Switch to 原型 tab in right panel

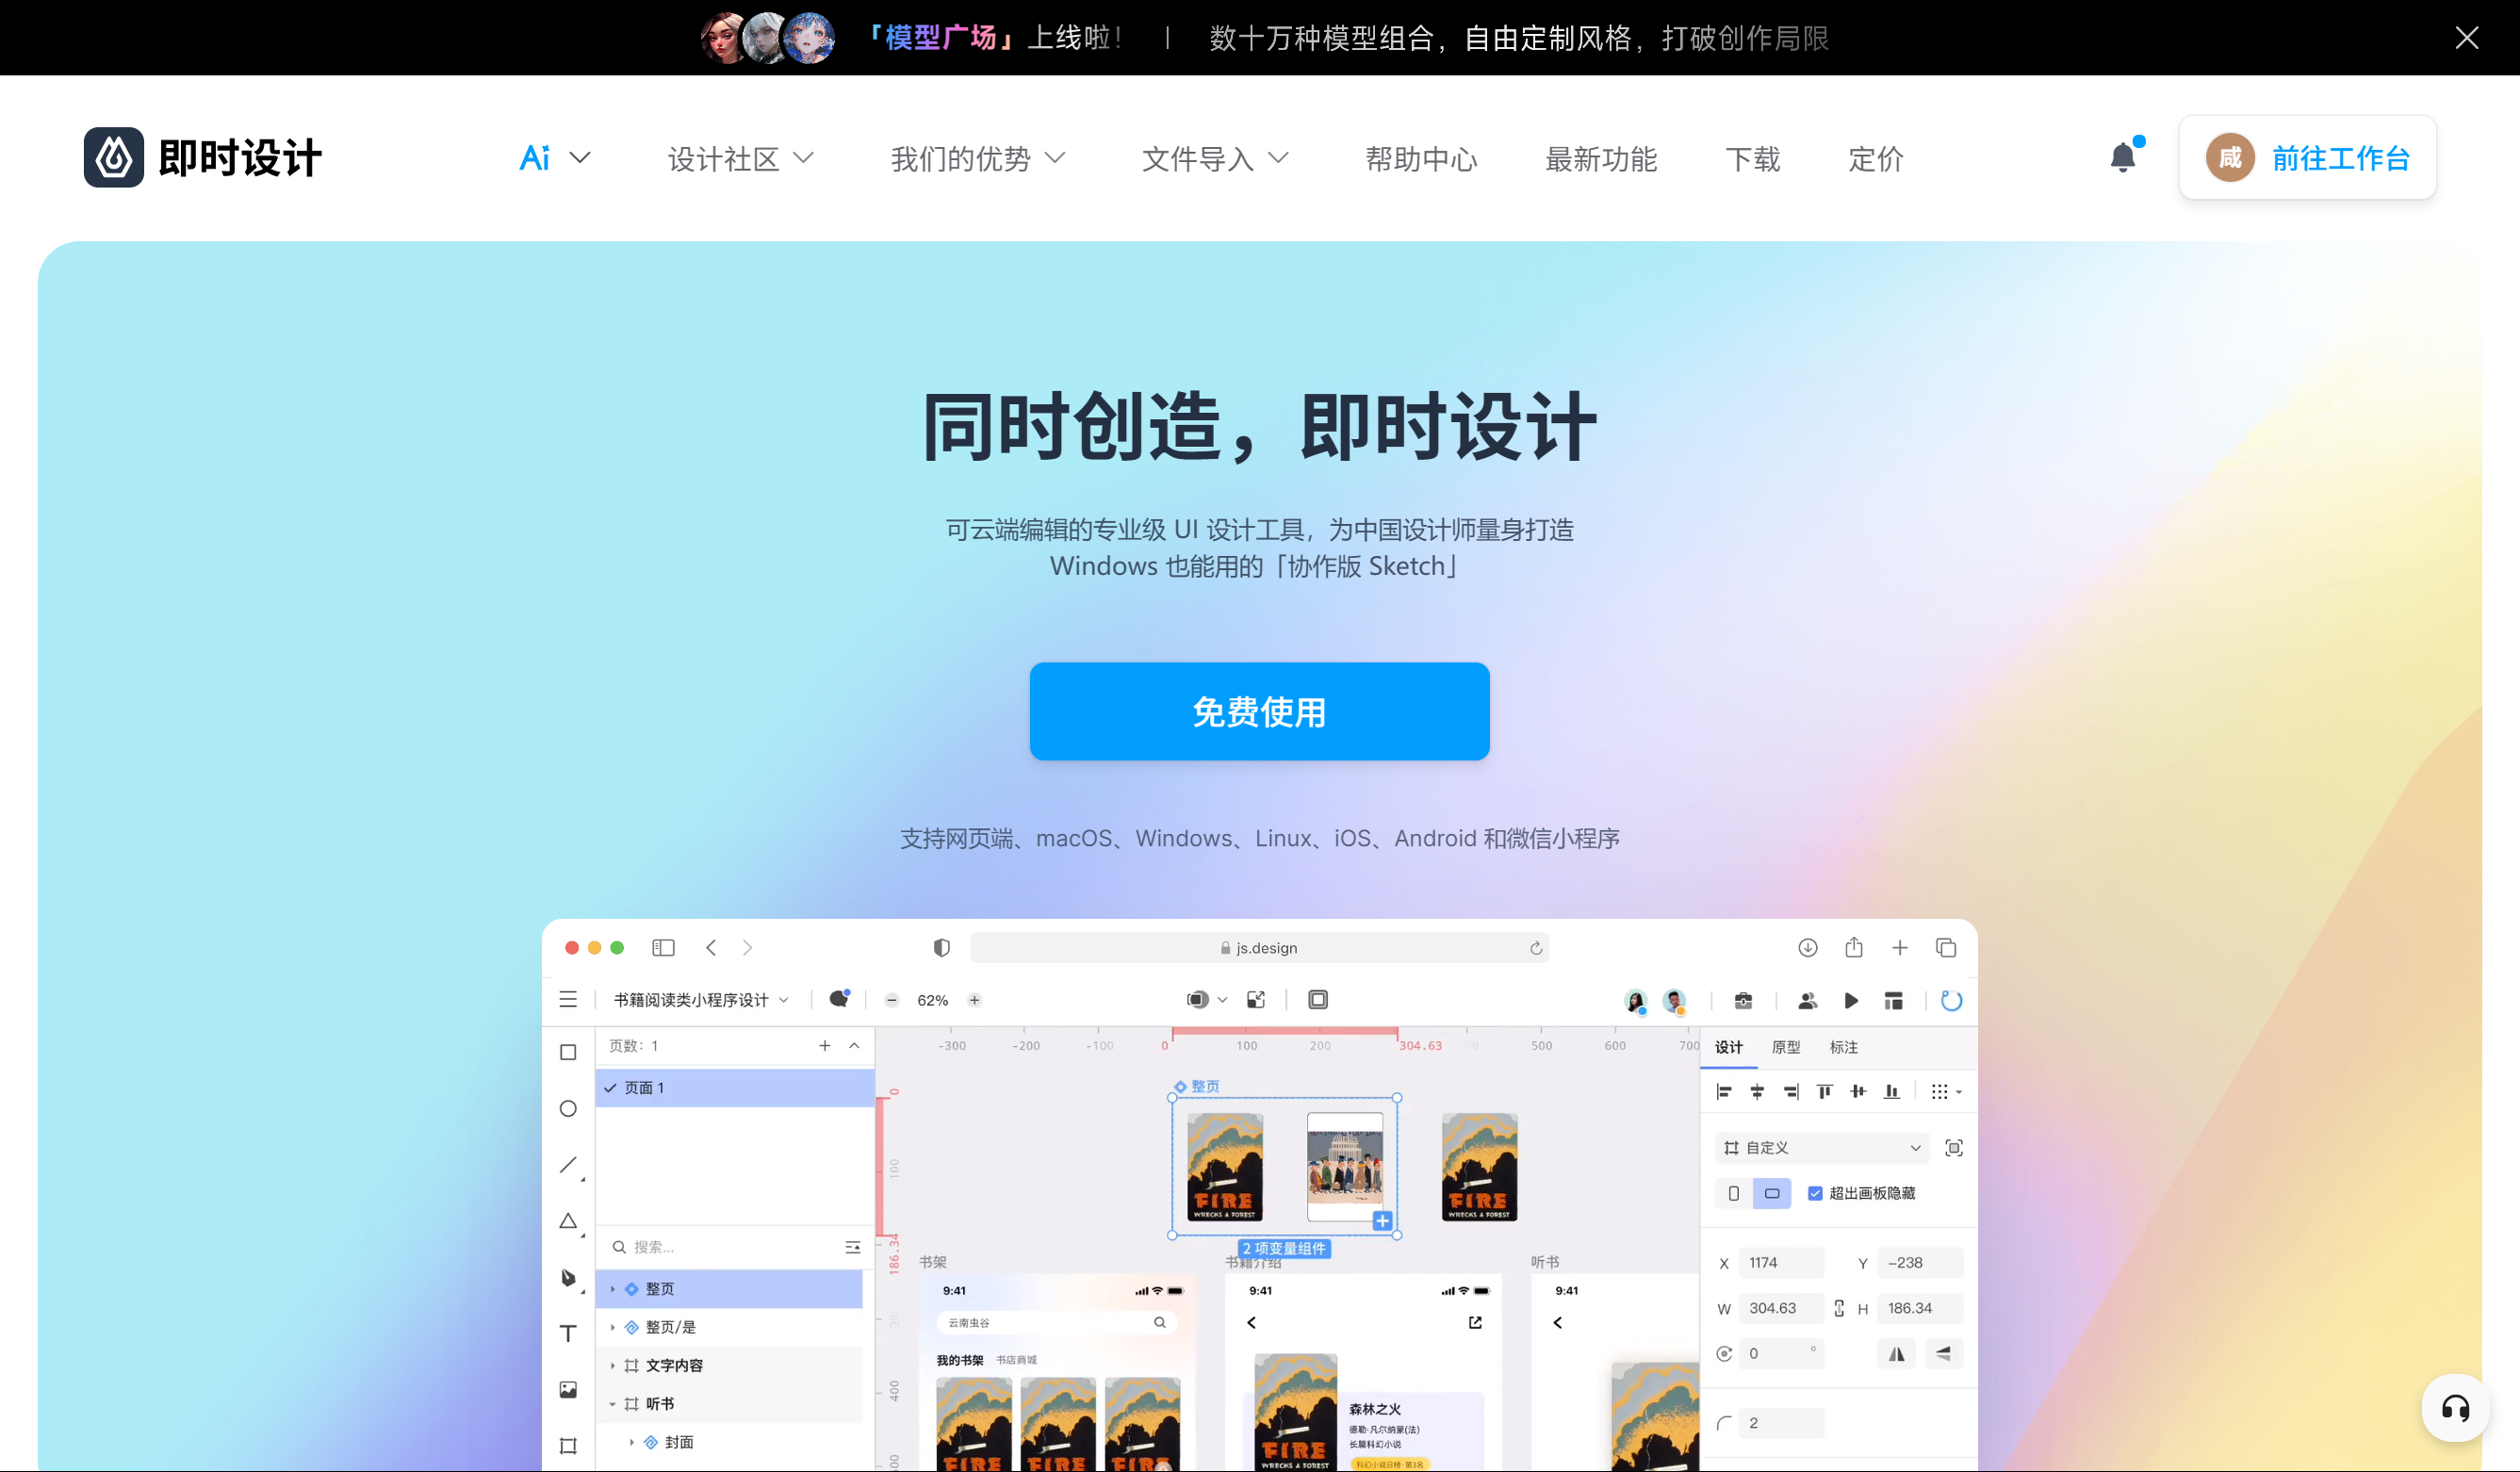1788,1048
